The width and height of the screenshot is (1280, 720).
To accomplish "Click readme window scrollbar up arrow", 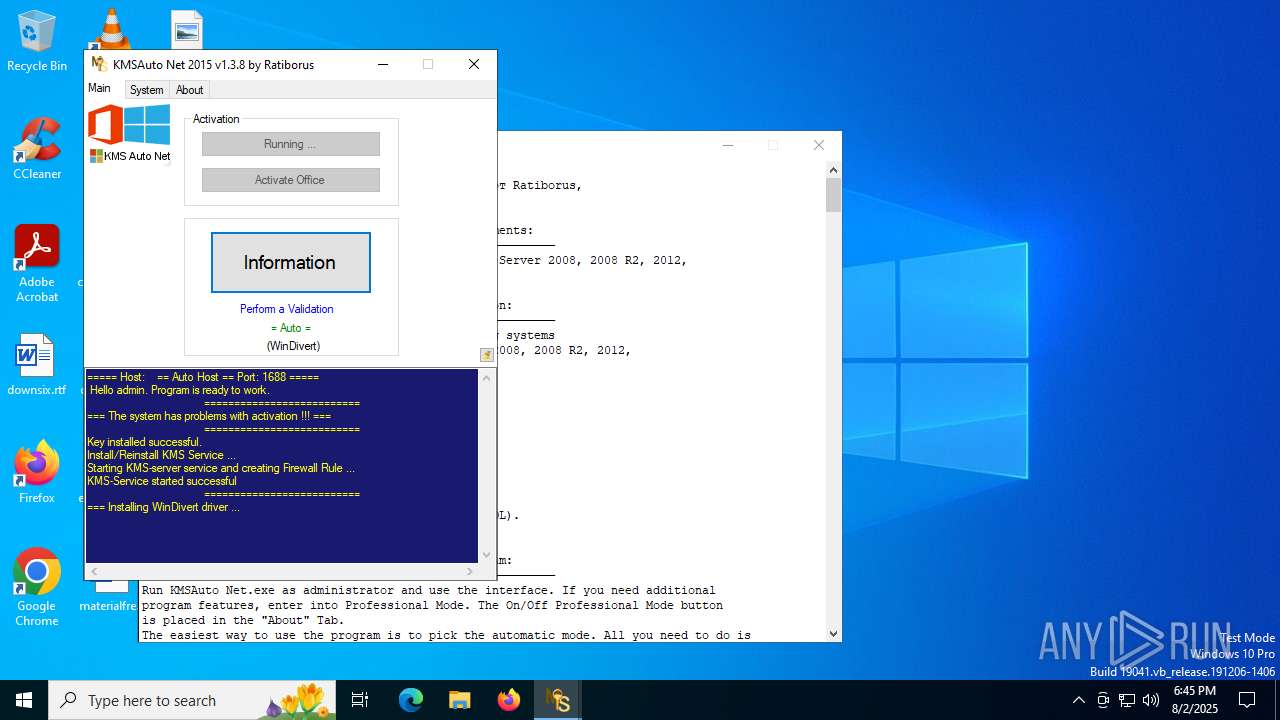I will [833, 170].
